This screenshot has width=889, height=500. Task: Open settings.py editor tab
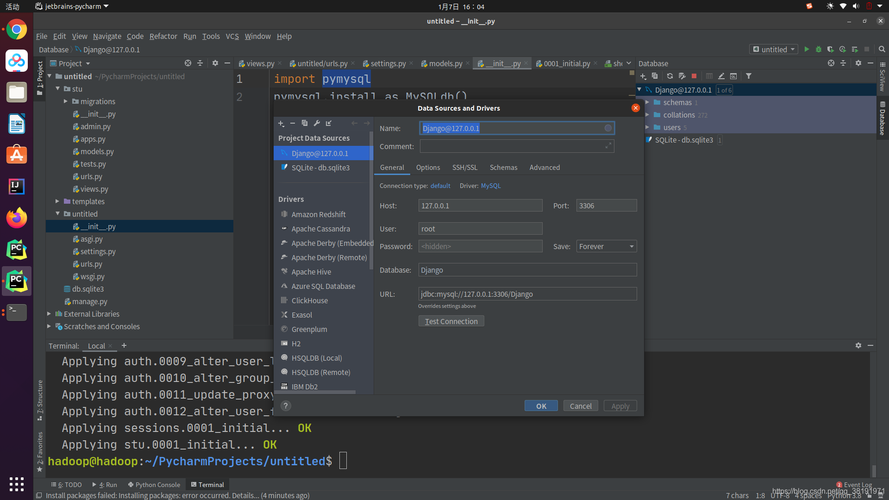pos(387,63)
